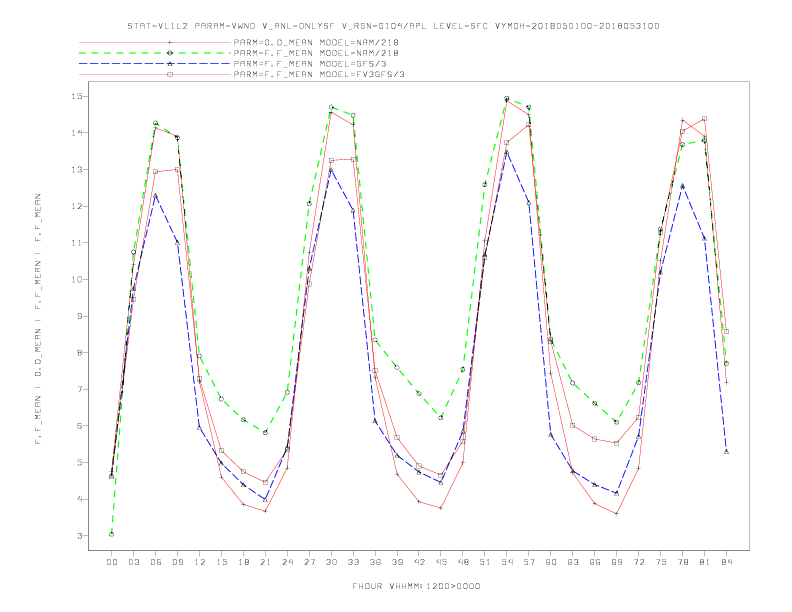Click y-axis tick value 10
Viewport: 792px width, 612px height.
(x=76, y=279)
